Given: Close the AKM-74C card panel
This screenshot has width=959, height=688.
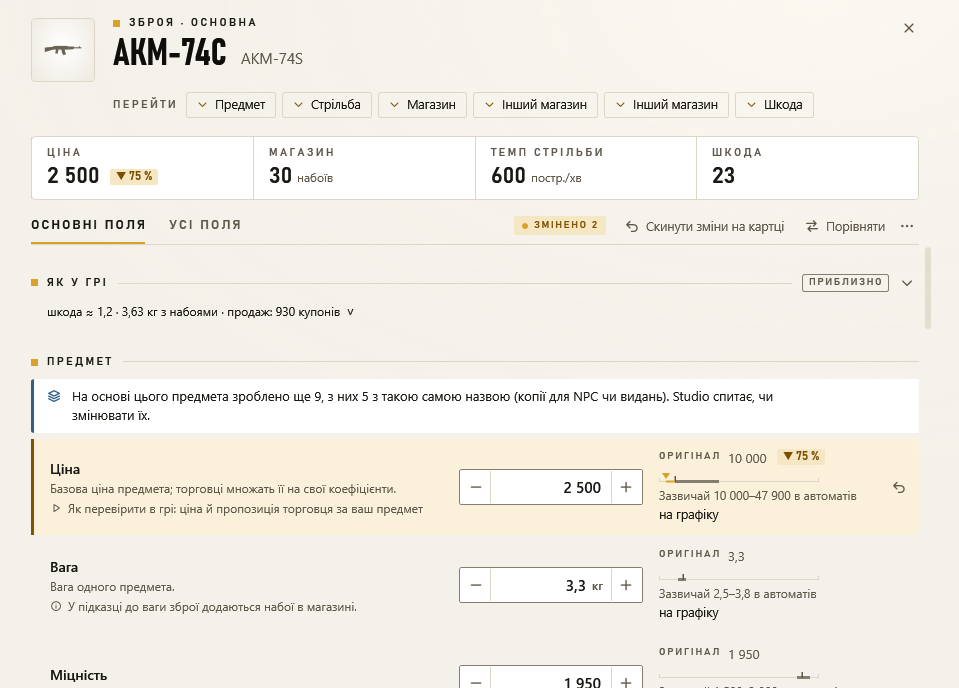Looking at the screenshot, I should click(909, 28).
